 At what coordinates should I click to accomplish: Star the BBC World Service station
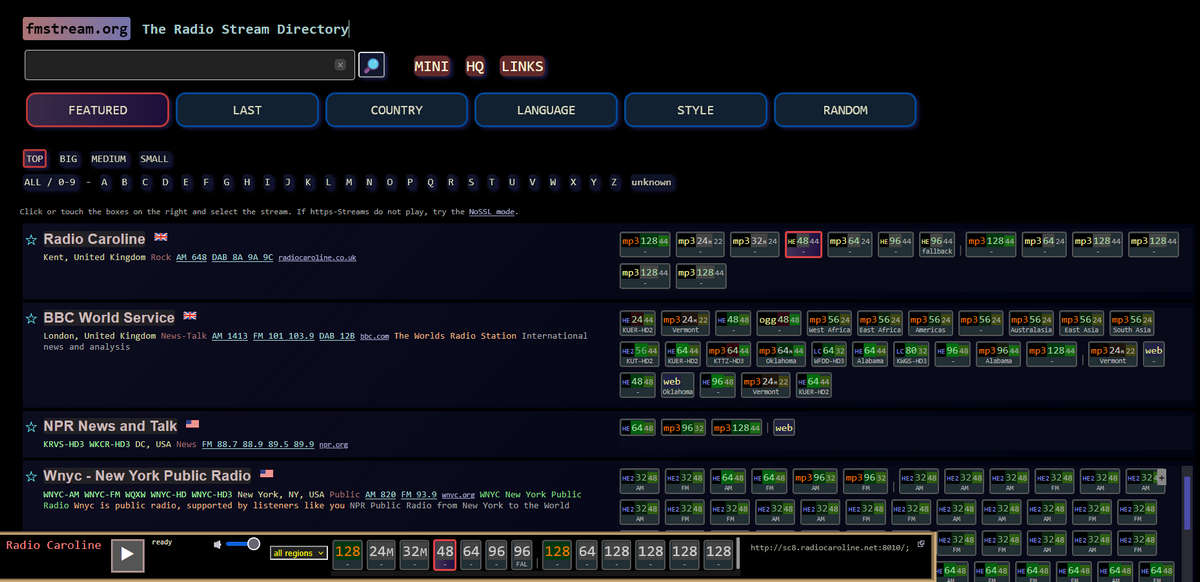tap(31, 318)
